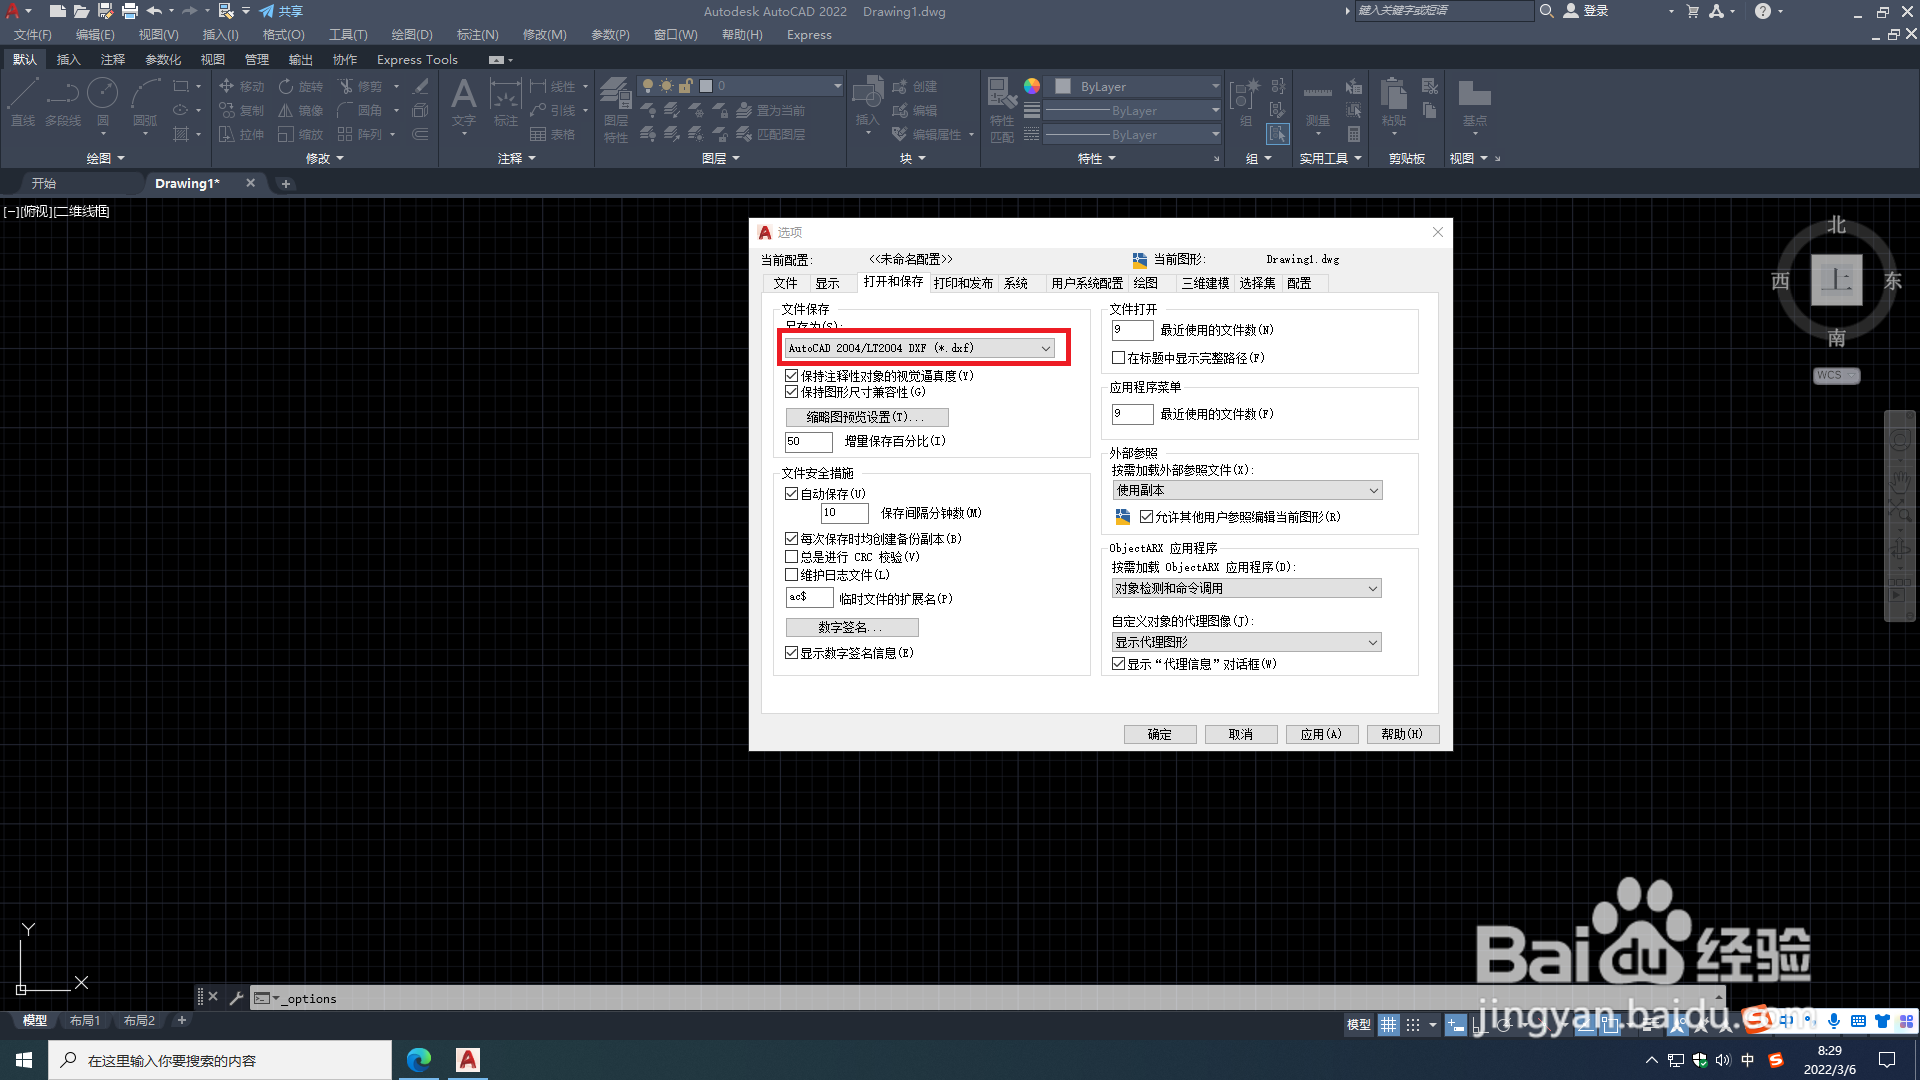Screen dimensions: 1920x1080
Task: Expand the Modify (修改) ribbon panel
Action: (x=324, y=158)
